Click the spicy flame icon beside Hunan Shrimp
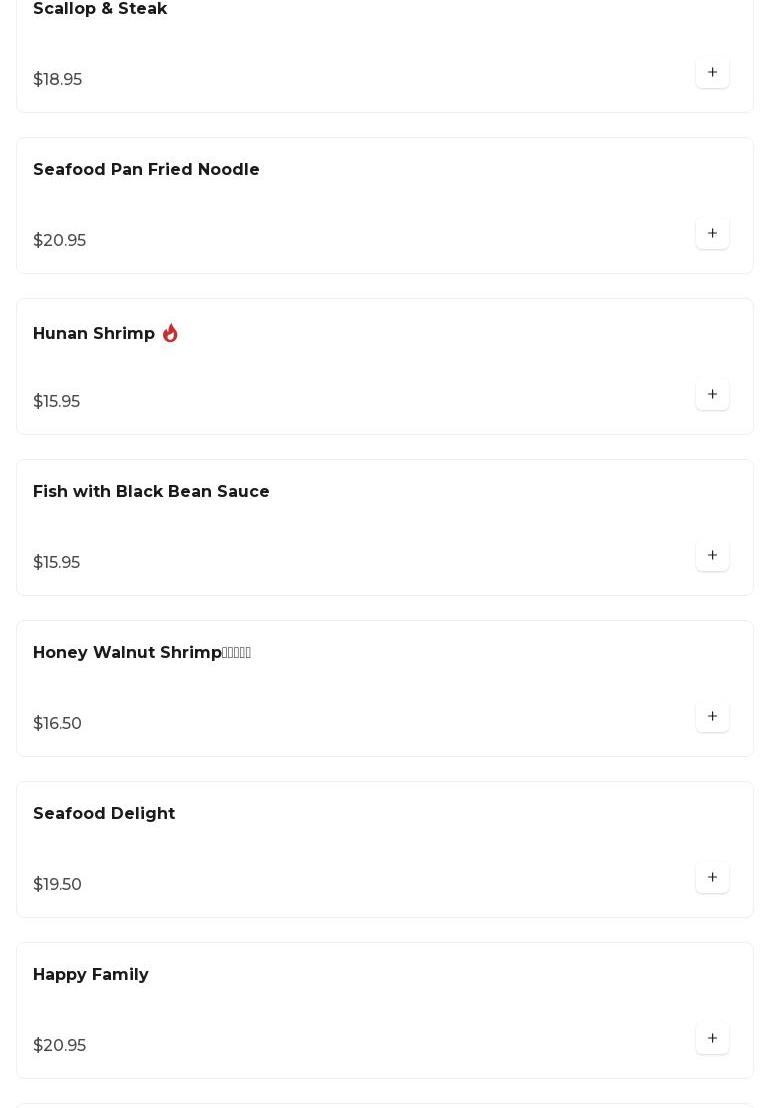This screenshot has height=1108, width=770. (x=170, y=333)
